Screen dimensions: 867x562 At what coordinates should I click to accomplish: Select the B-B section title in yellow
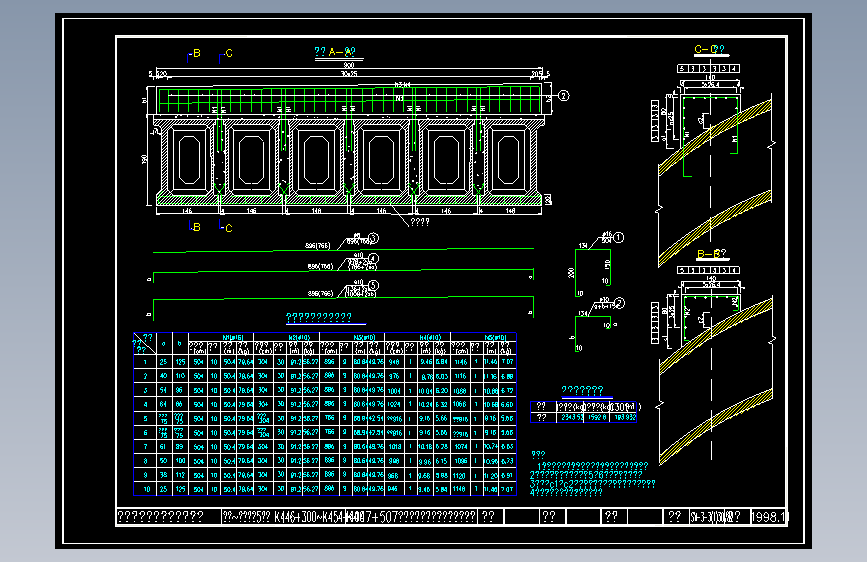click(x=711, y=254)
